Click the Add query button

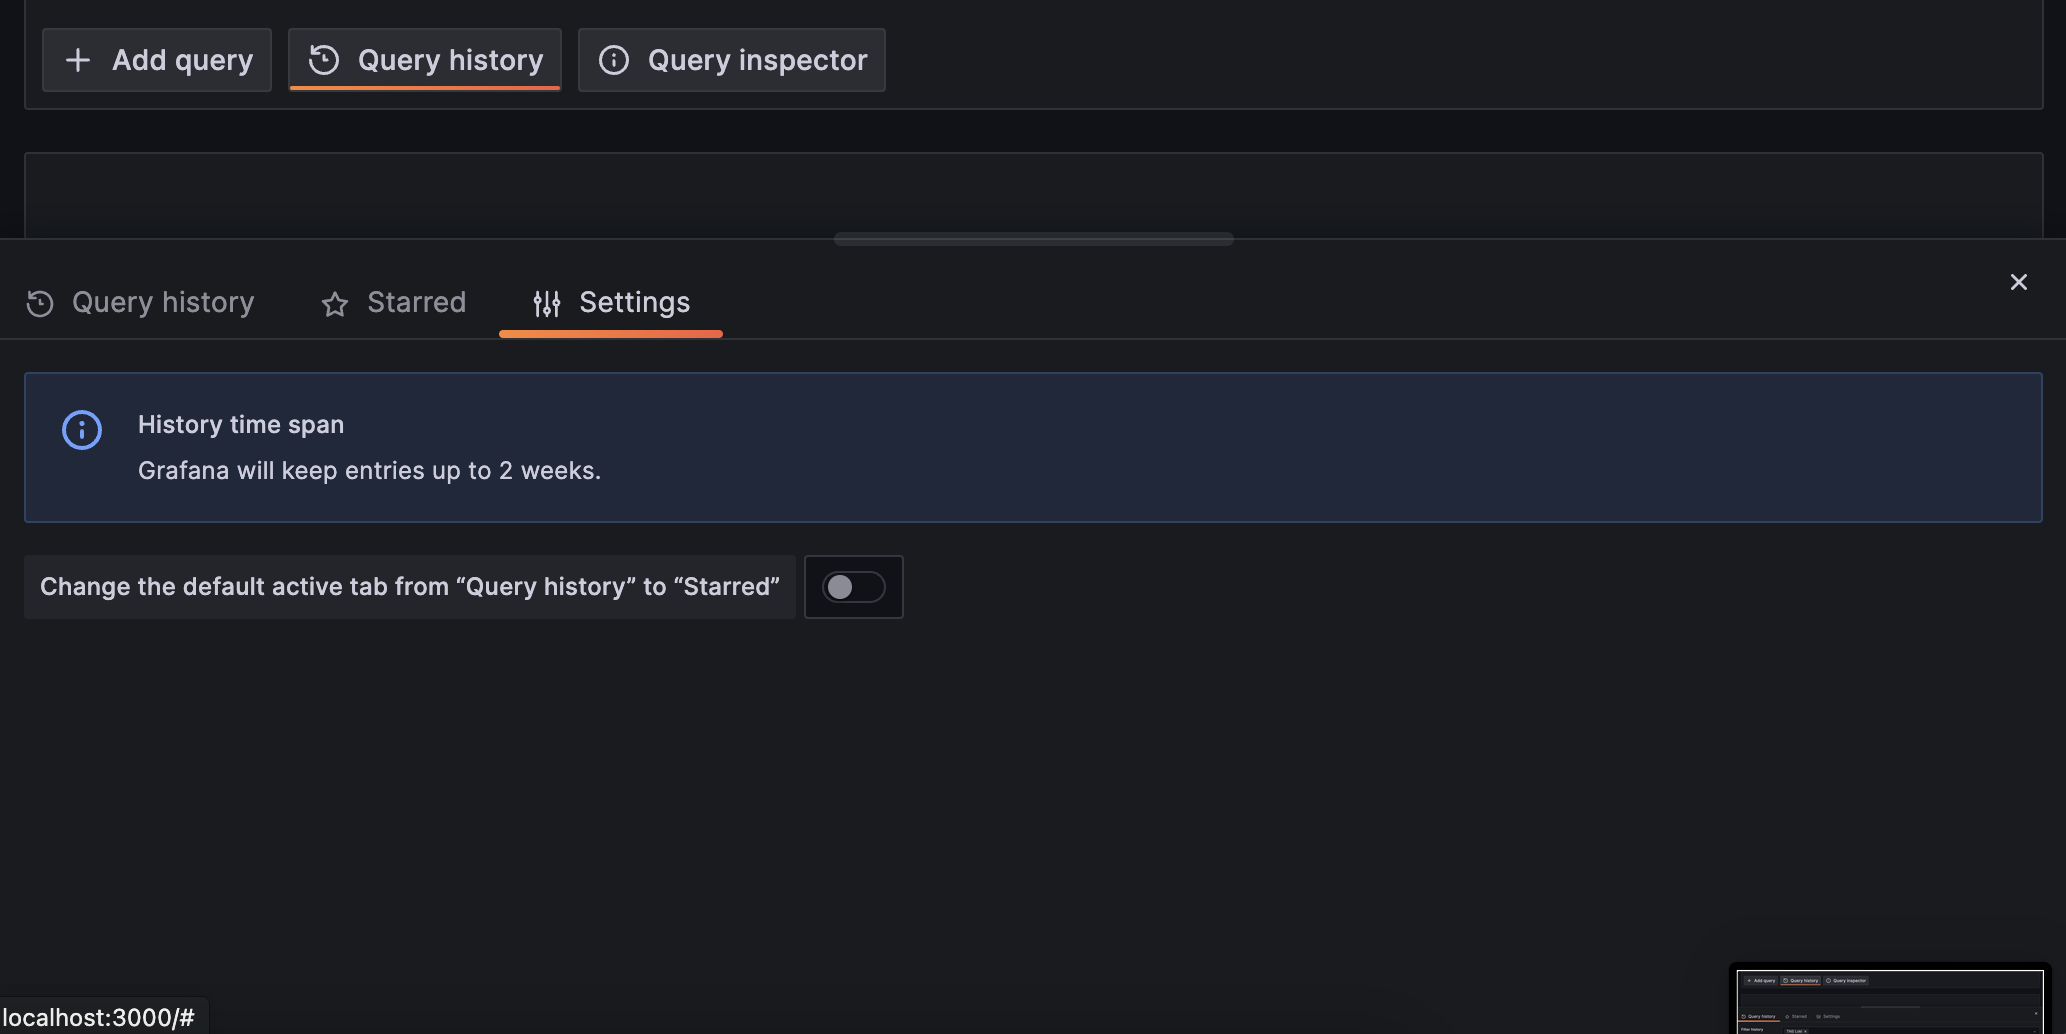156,60
